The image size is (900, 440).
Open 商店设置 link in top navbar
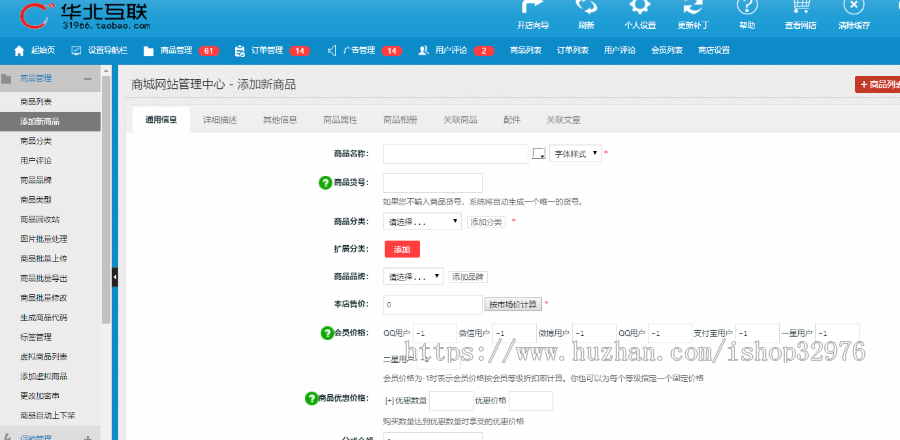pyautogui.click(x=713, y=50)
